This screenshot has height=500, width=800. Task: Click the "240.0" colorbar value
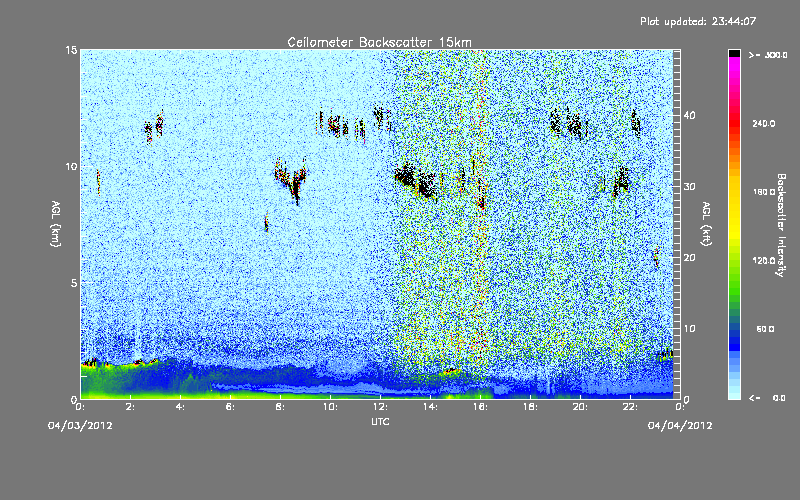point(764,123)
